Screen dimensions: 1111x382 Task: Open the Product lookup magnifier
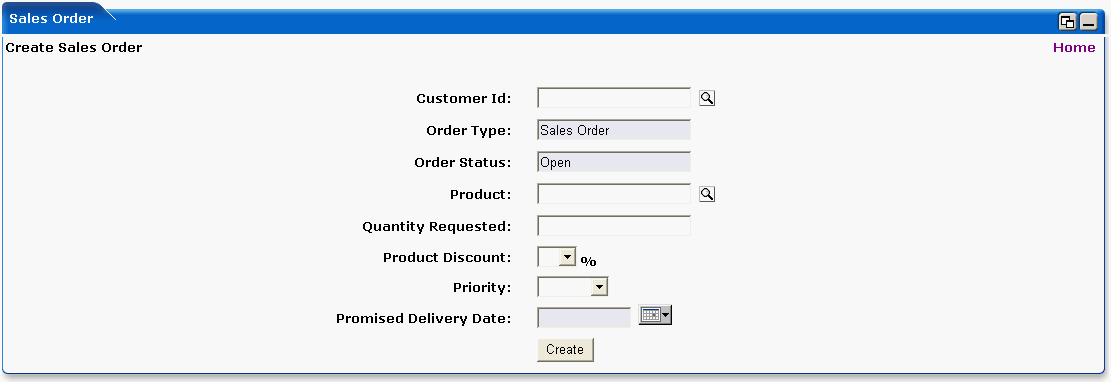tap(706, 193)
